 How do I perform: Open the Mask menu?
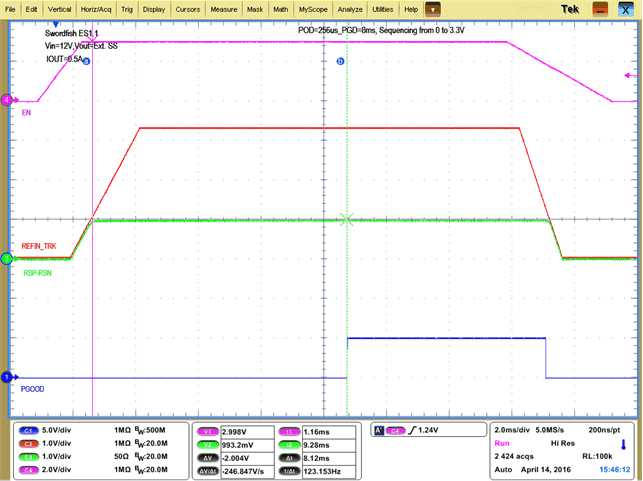pyautogui.click(x=255, y=9)
